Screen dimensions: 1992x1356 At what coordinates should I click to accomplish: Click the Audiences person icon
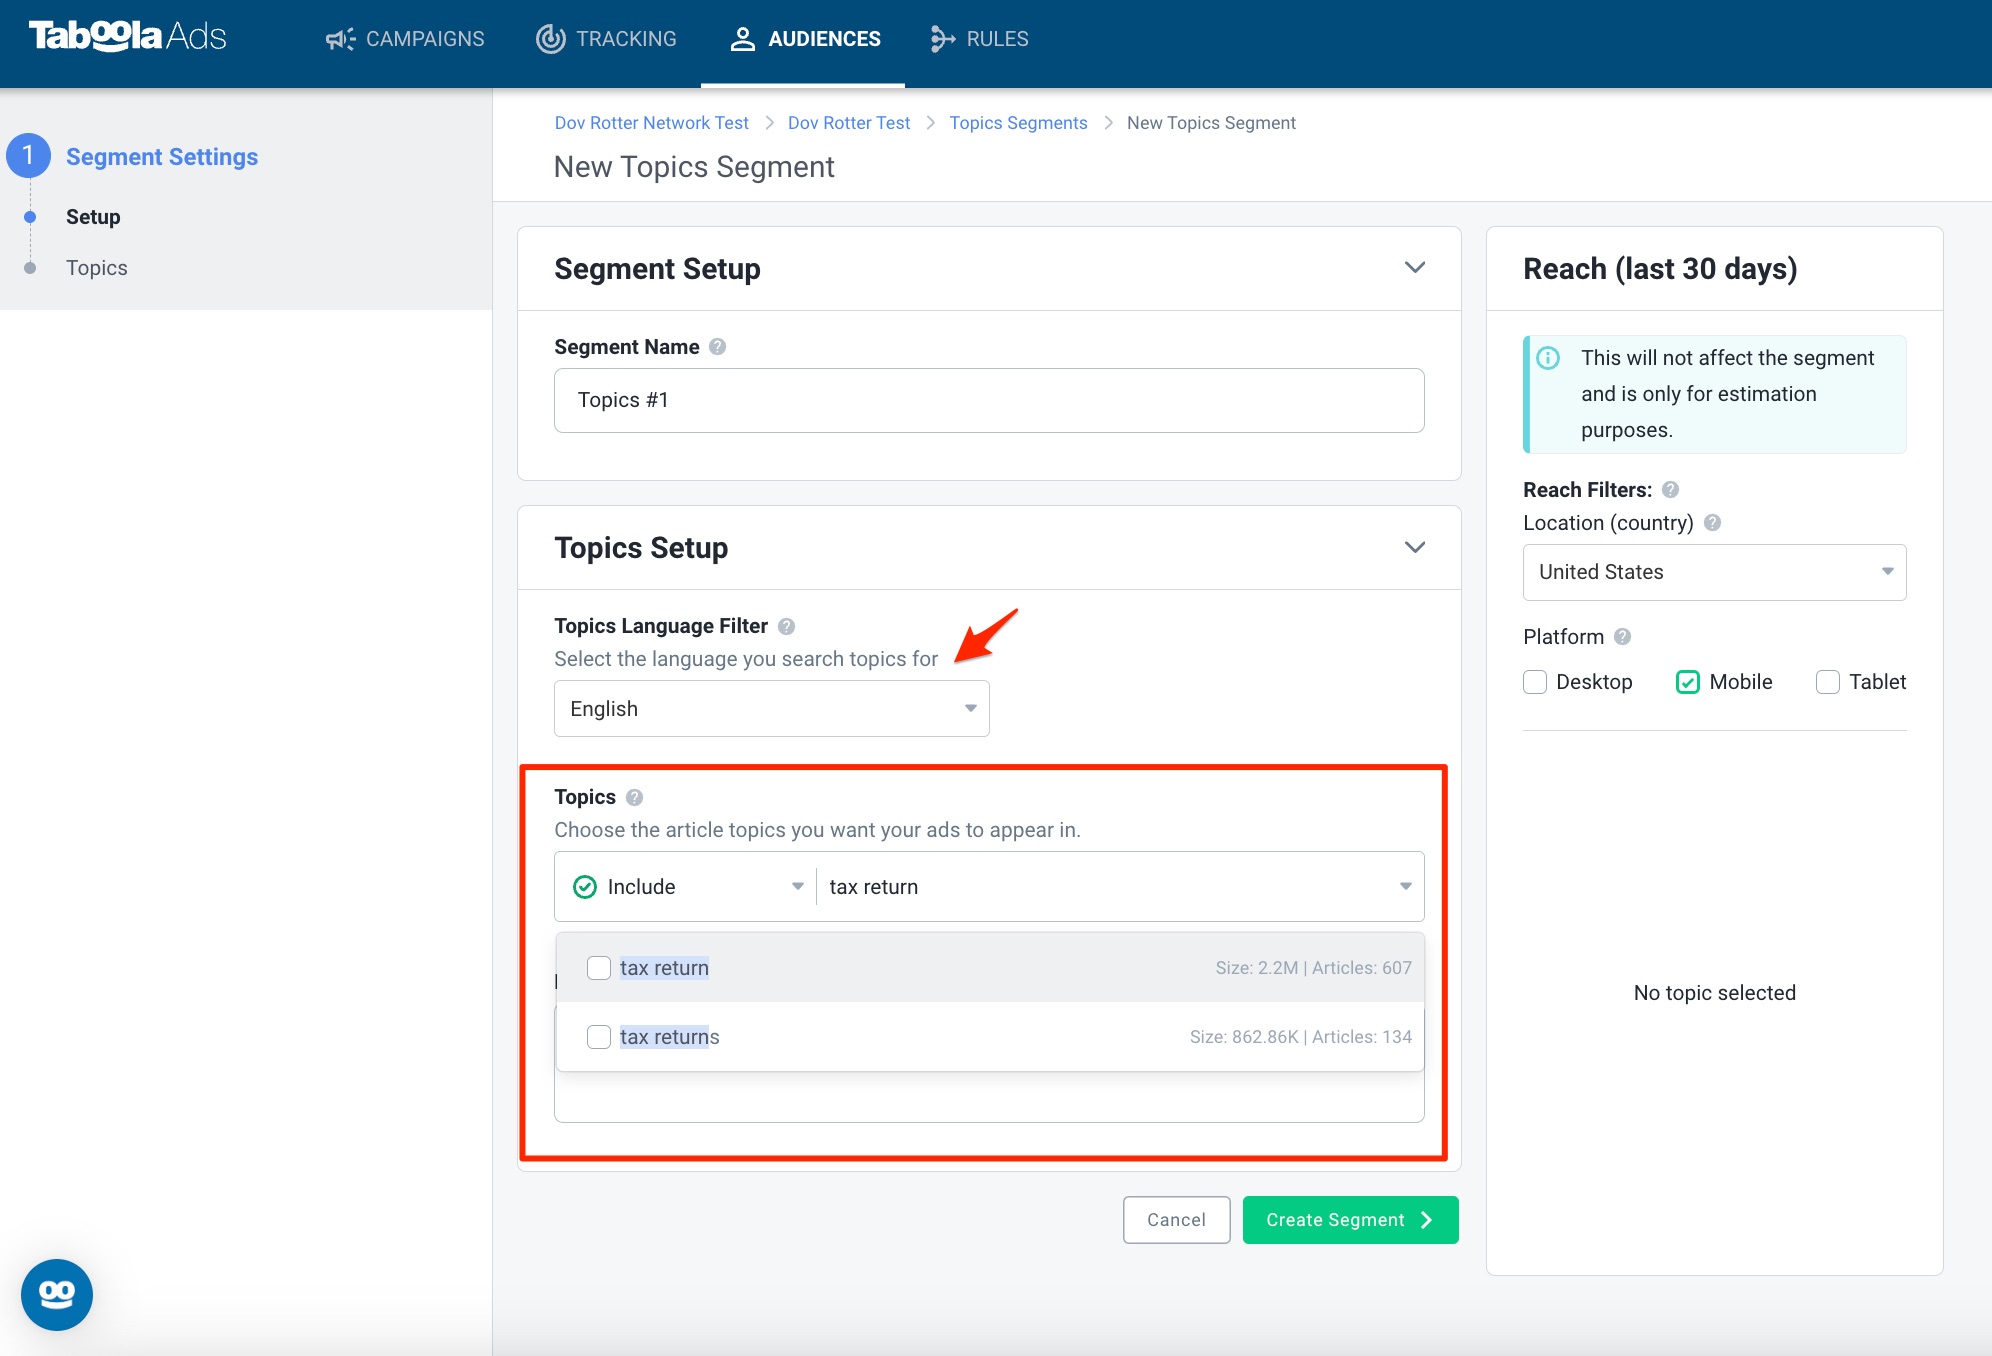[x=742, y=39]
